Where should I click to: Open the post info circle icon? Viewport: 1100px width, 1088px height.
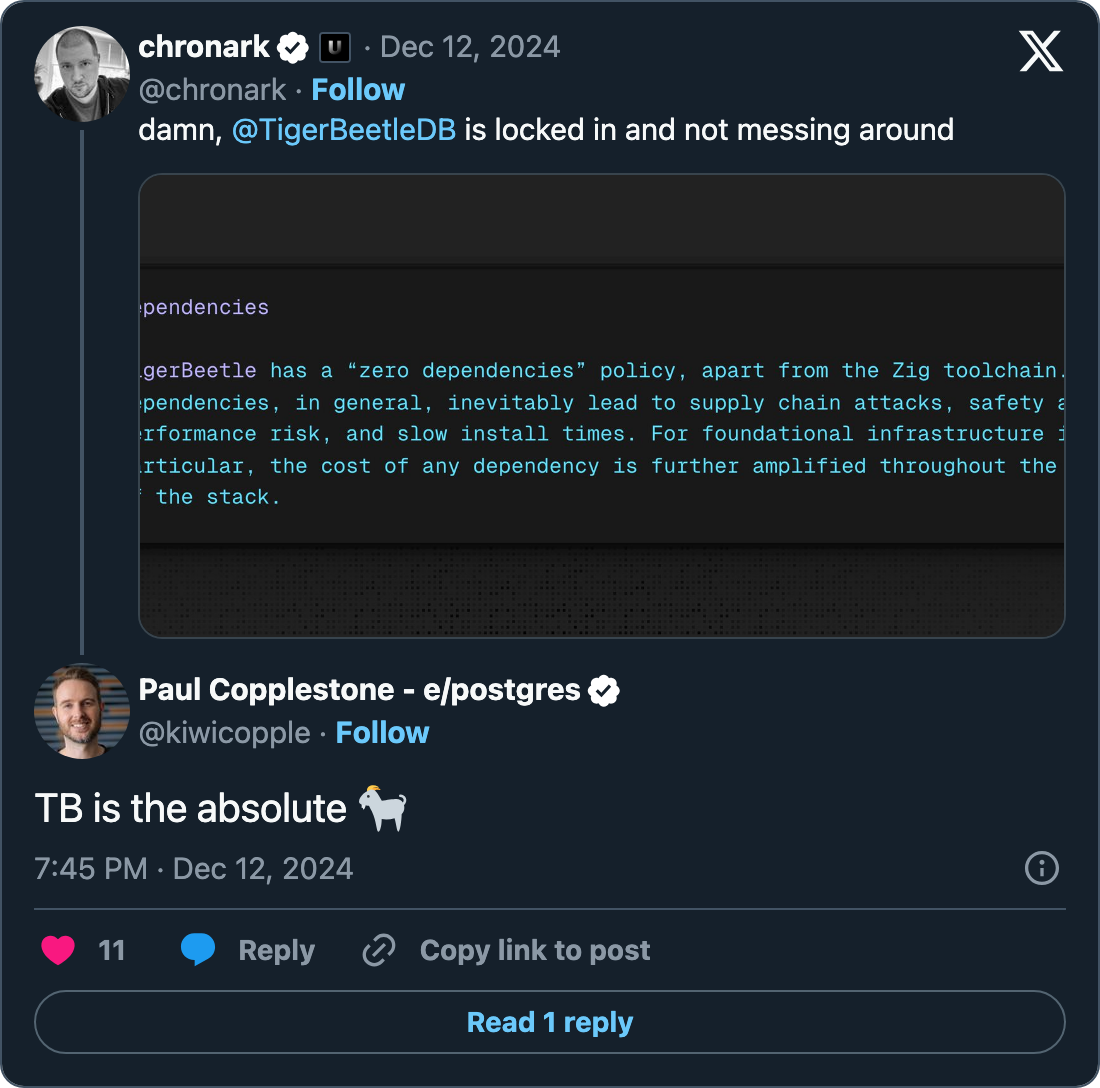pos(1041,868)
